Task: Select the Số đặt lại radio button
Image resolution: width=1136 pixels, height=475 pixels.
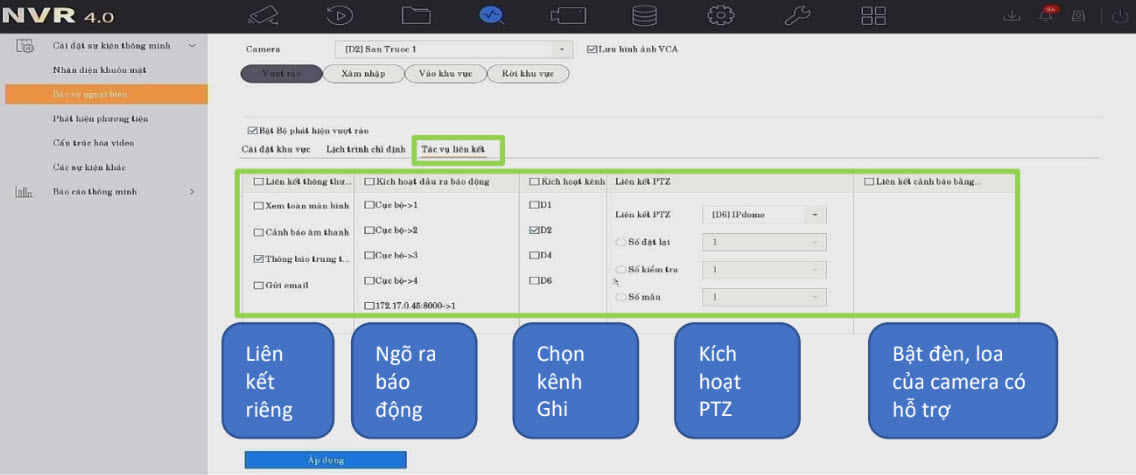Action: click(x=620, y=242)
